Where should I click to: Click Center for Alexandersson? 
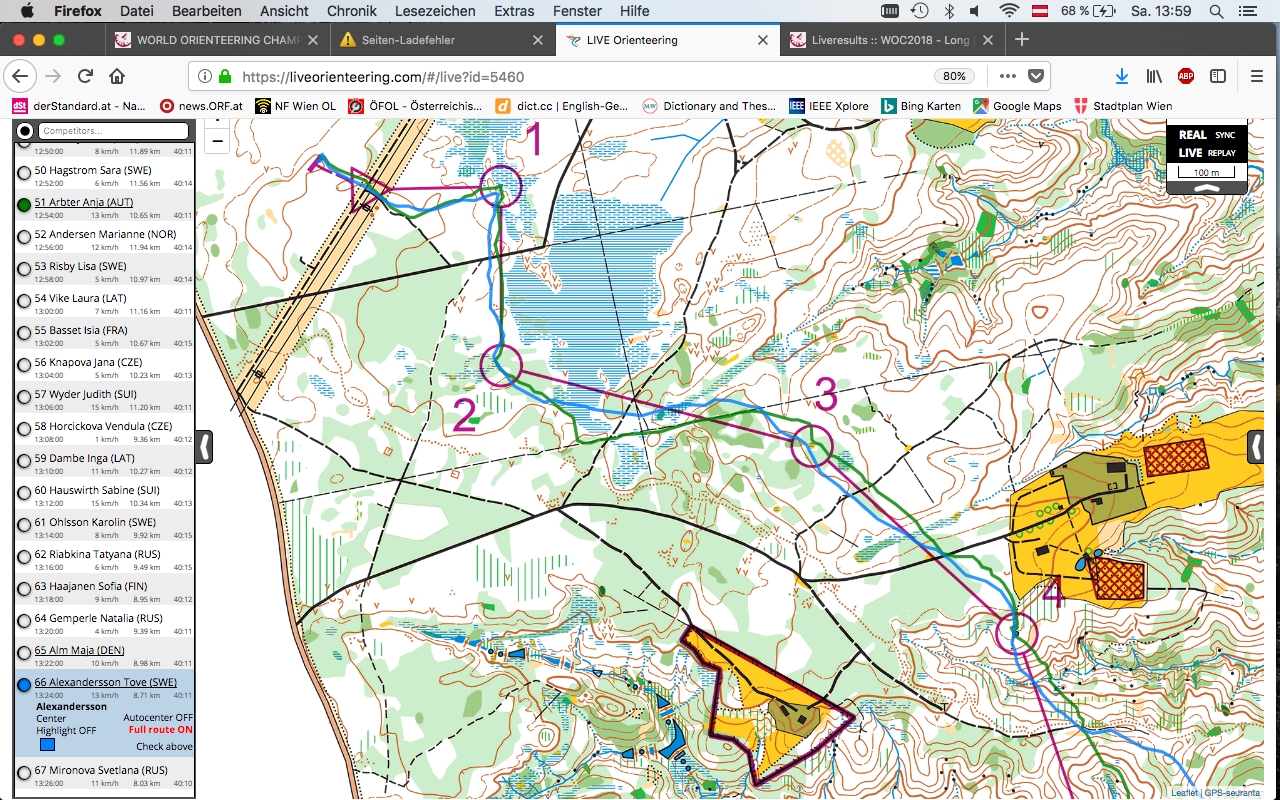(51, 718)
